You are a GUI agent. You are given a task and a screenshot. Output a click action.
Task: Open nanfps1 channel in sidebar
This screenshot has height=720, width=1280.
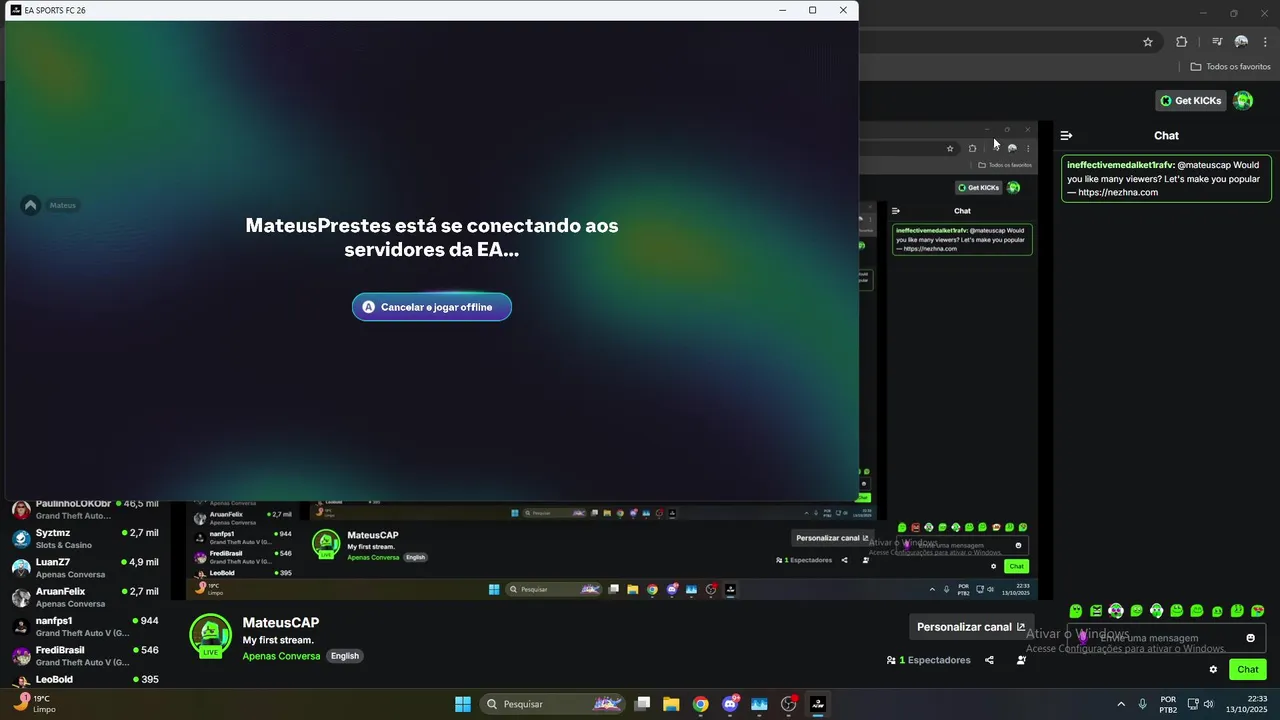pyautogui.click(x=85, y=627)
